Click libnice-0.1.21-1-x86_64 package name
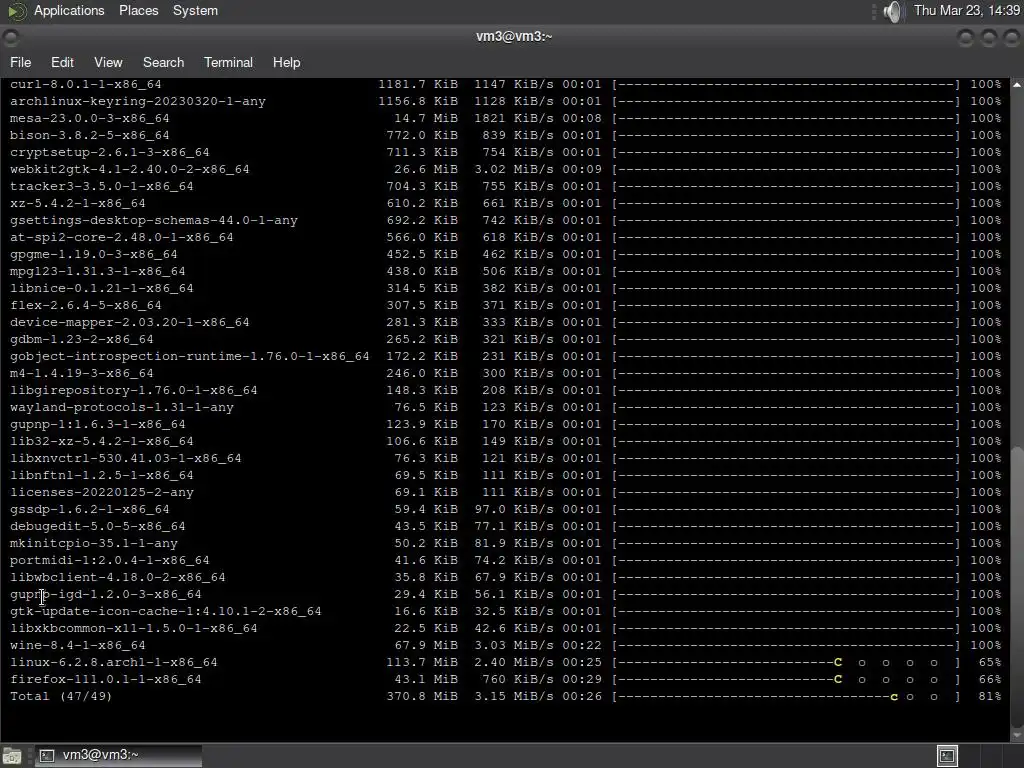This screenshot has width=1024, height=768. [102, 288]
